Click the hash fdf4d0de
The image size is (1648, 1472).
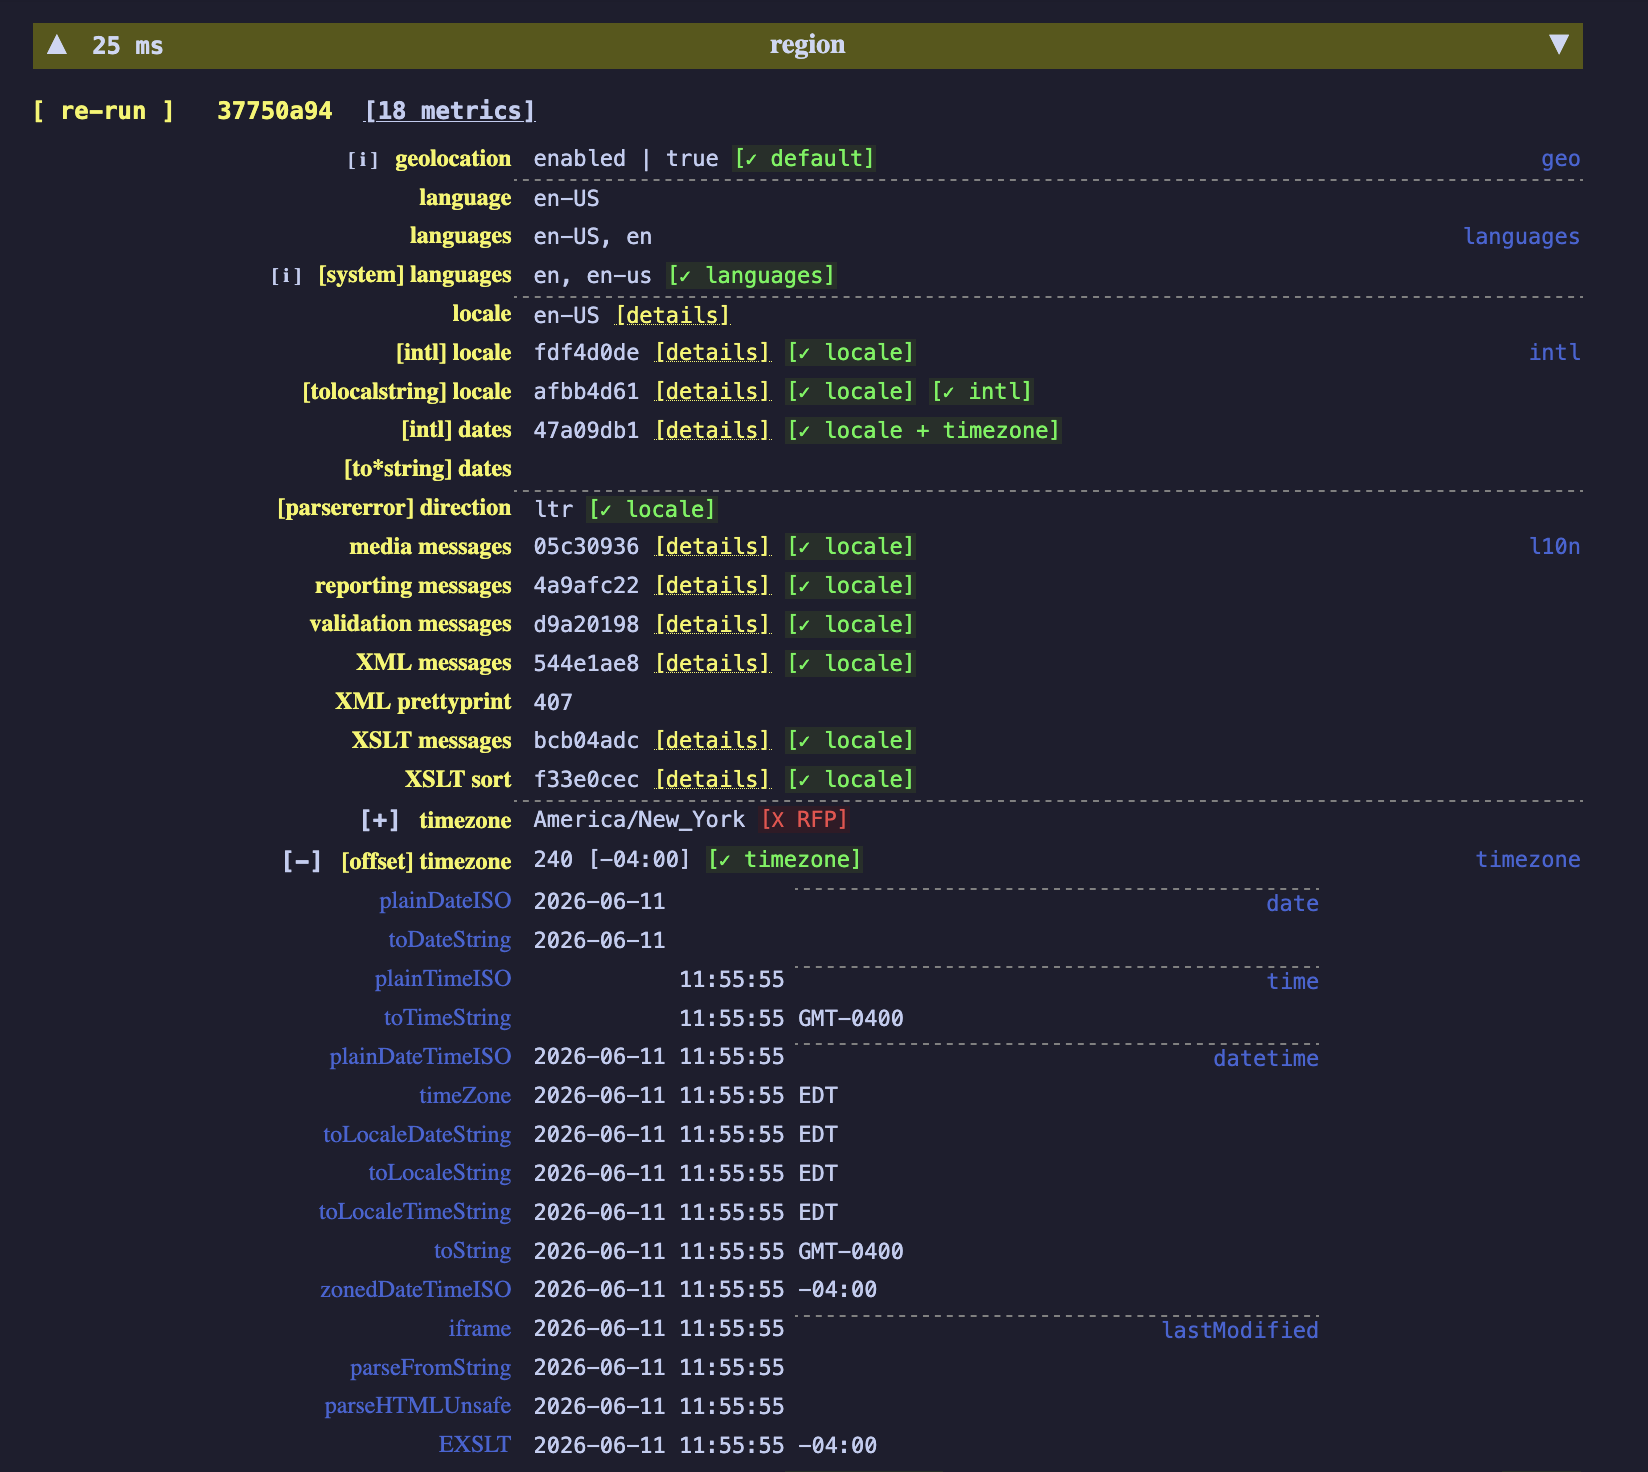pyautogui.click(x=586, y=353)
